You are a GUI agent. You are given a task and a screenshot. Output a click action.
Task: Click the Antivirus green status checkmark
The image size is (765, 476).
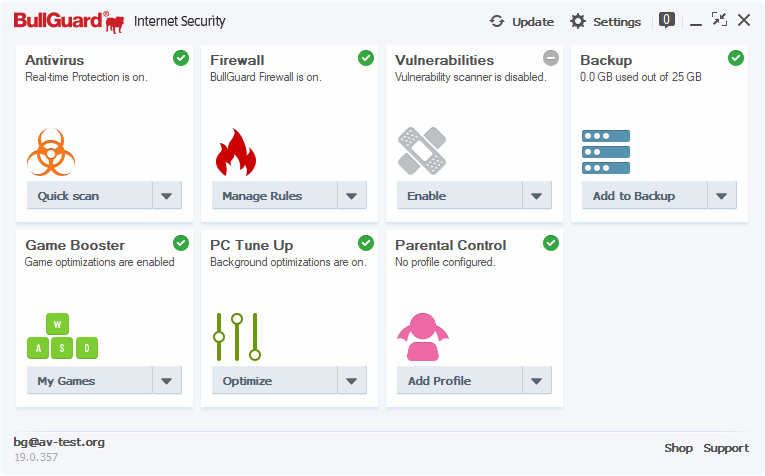click(x=181, y=58)
